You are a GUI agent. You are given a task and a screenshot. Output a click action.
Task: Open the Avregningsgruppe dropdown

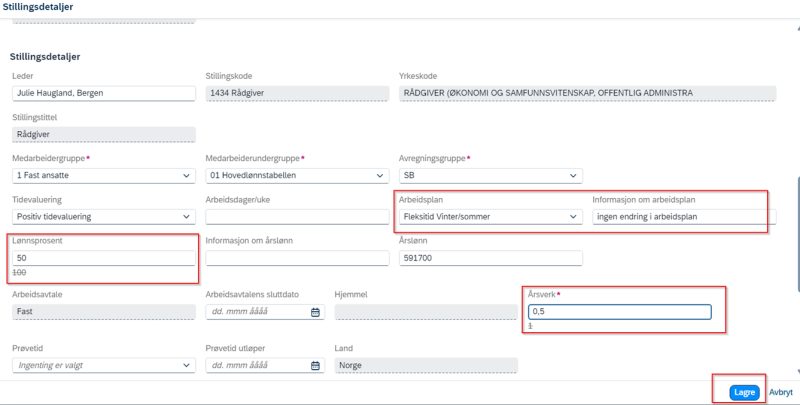pos(573,175)
